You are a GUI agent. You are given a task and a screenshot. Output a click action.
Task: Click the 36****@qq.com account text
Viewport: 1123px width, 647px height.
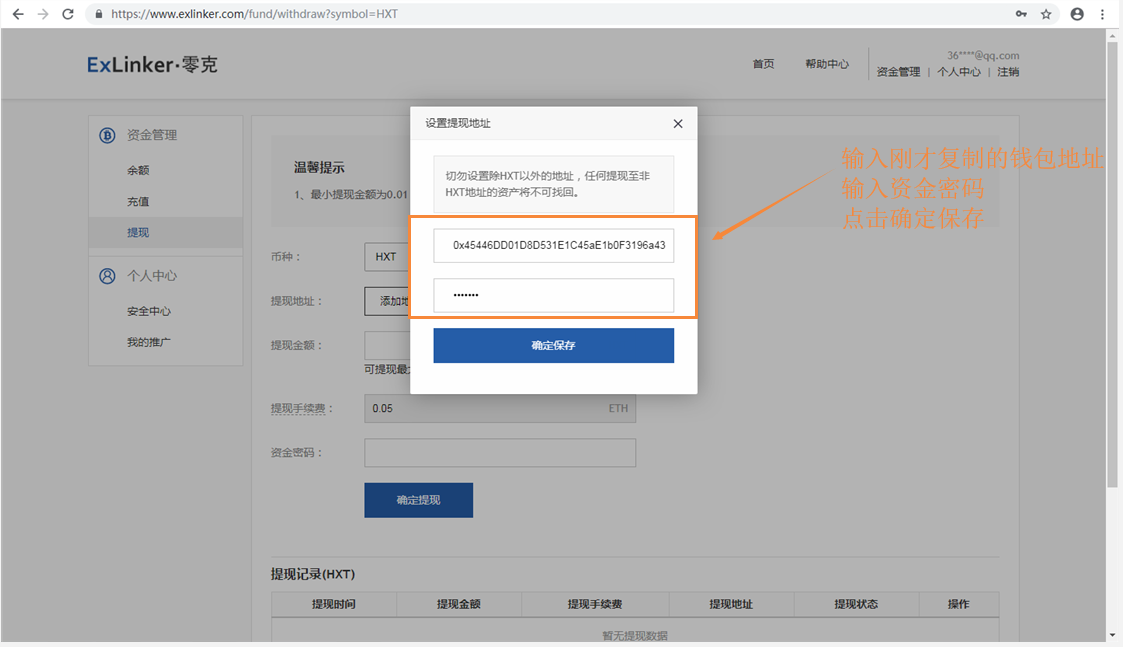click(x=983, y=55)
